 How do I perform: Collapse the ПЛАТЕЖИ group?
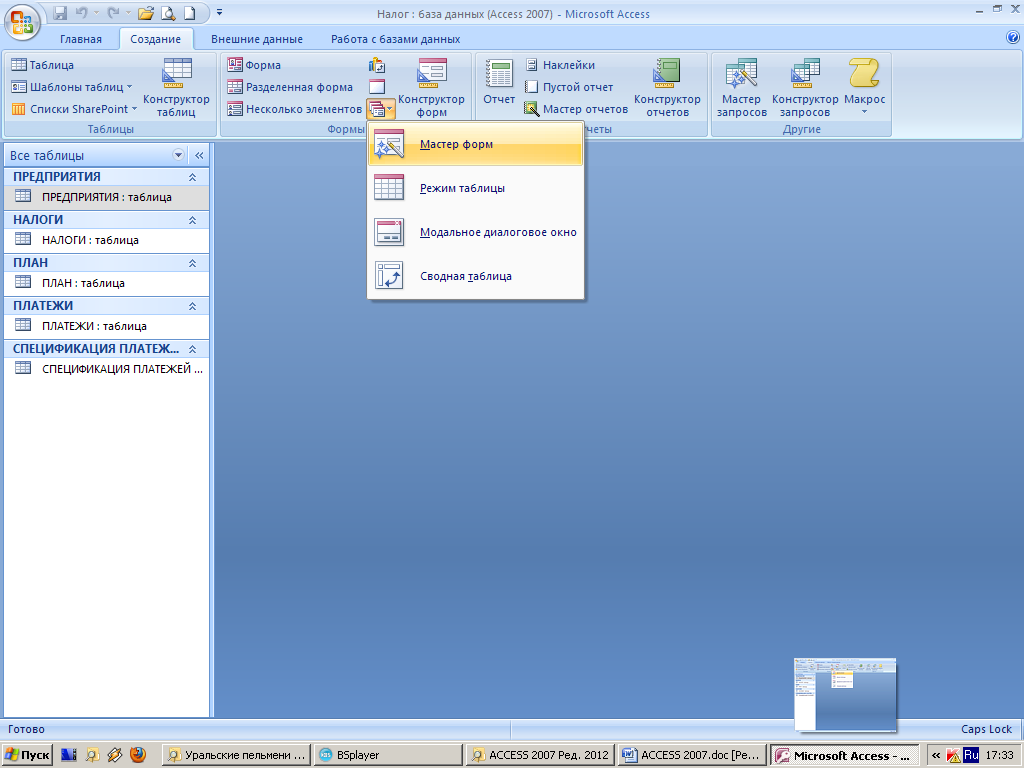(192, 306)
